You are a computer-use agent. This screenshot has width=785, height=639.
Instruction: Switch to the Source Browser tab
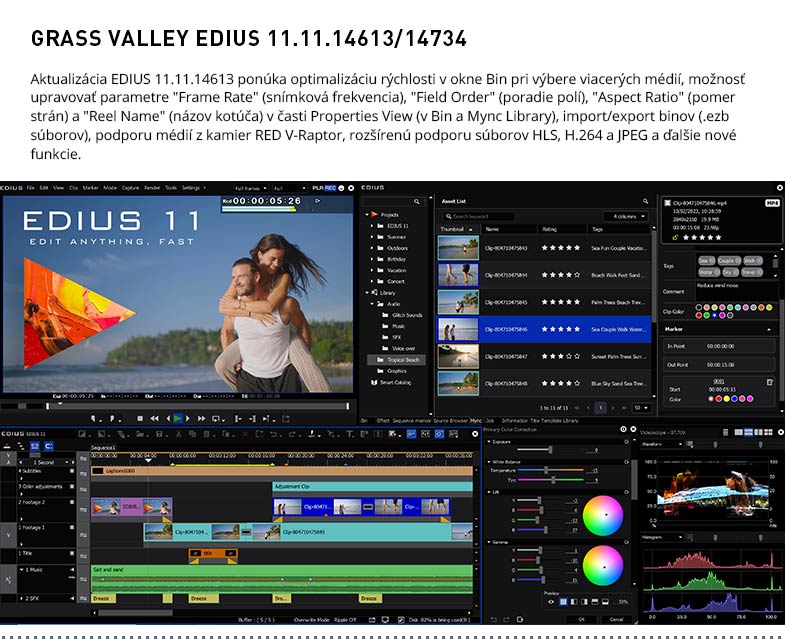(x=451, y=421)
